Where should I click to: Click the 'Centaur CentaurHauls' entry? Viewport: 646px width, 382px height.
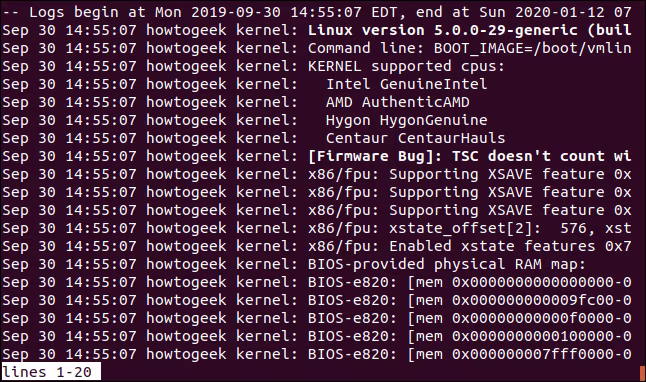(415, 138)
